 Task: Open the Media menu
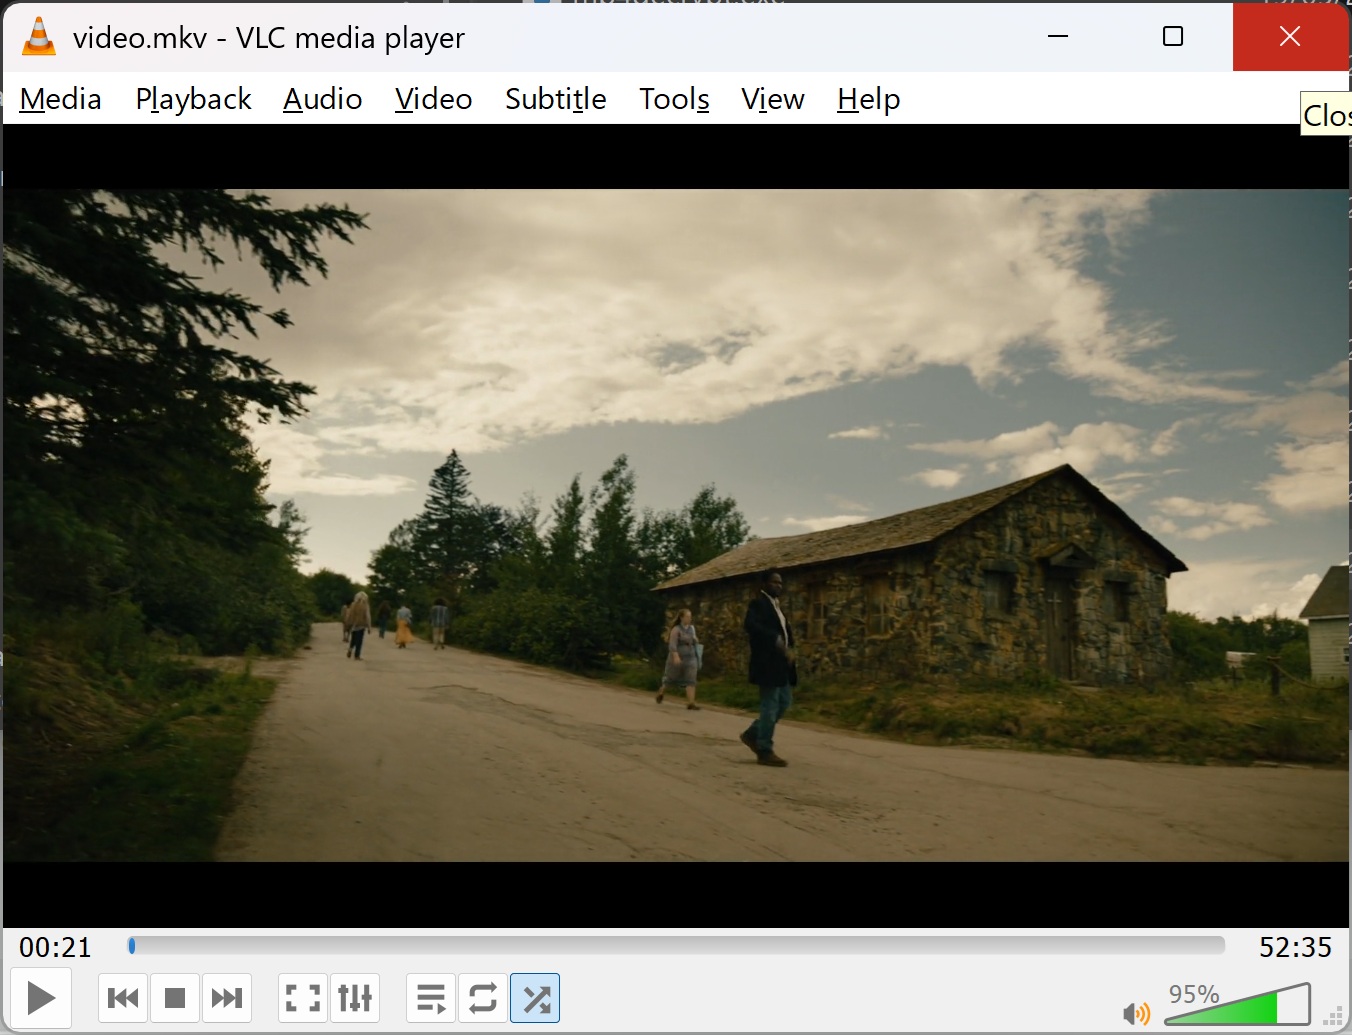(61, 99)
